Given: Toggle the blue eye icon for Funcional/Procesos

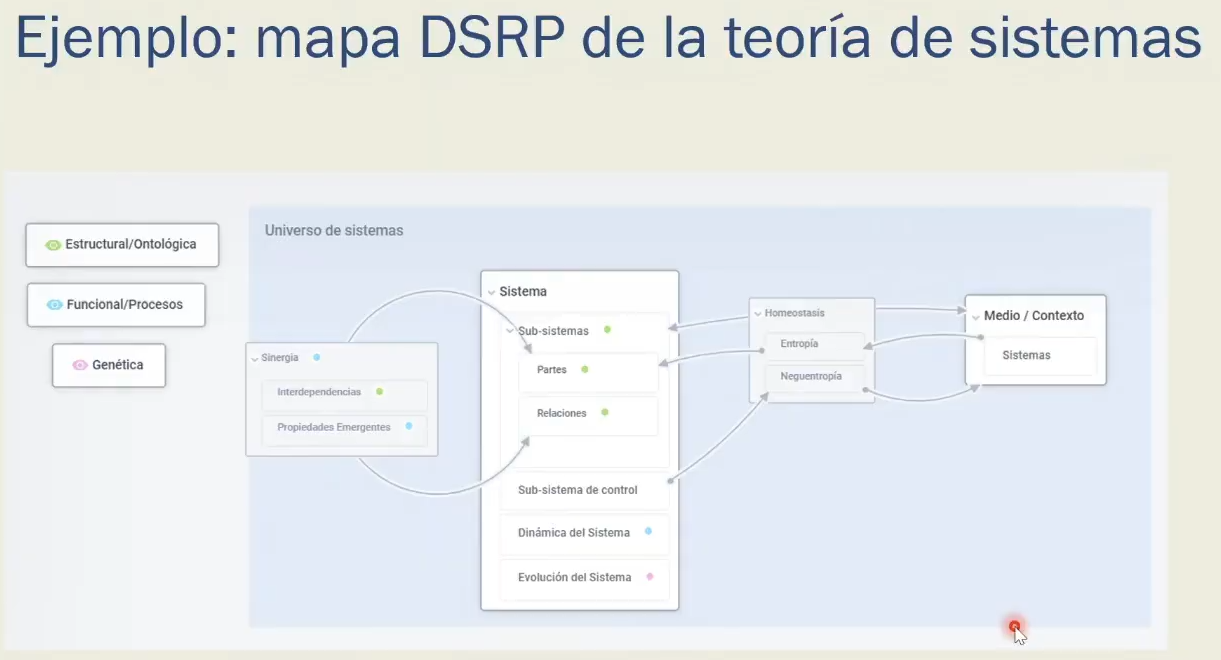Looking at the screenshot, I should click(x=55, y=305).
